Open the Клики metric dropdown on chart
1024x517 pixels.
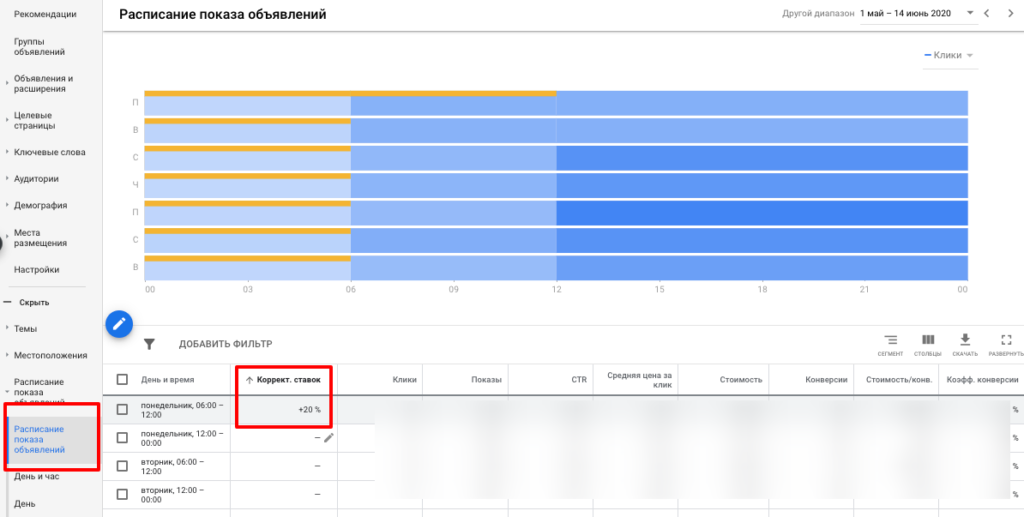coord(948,56)
